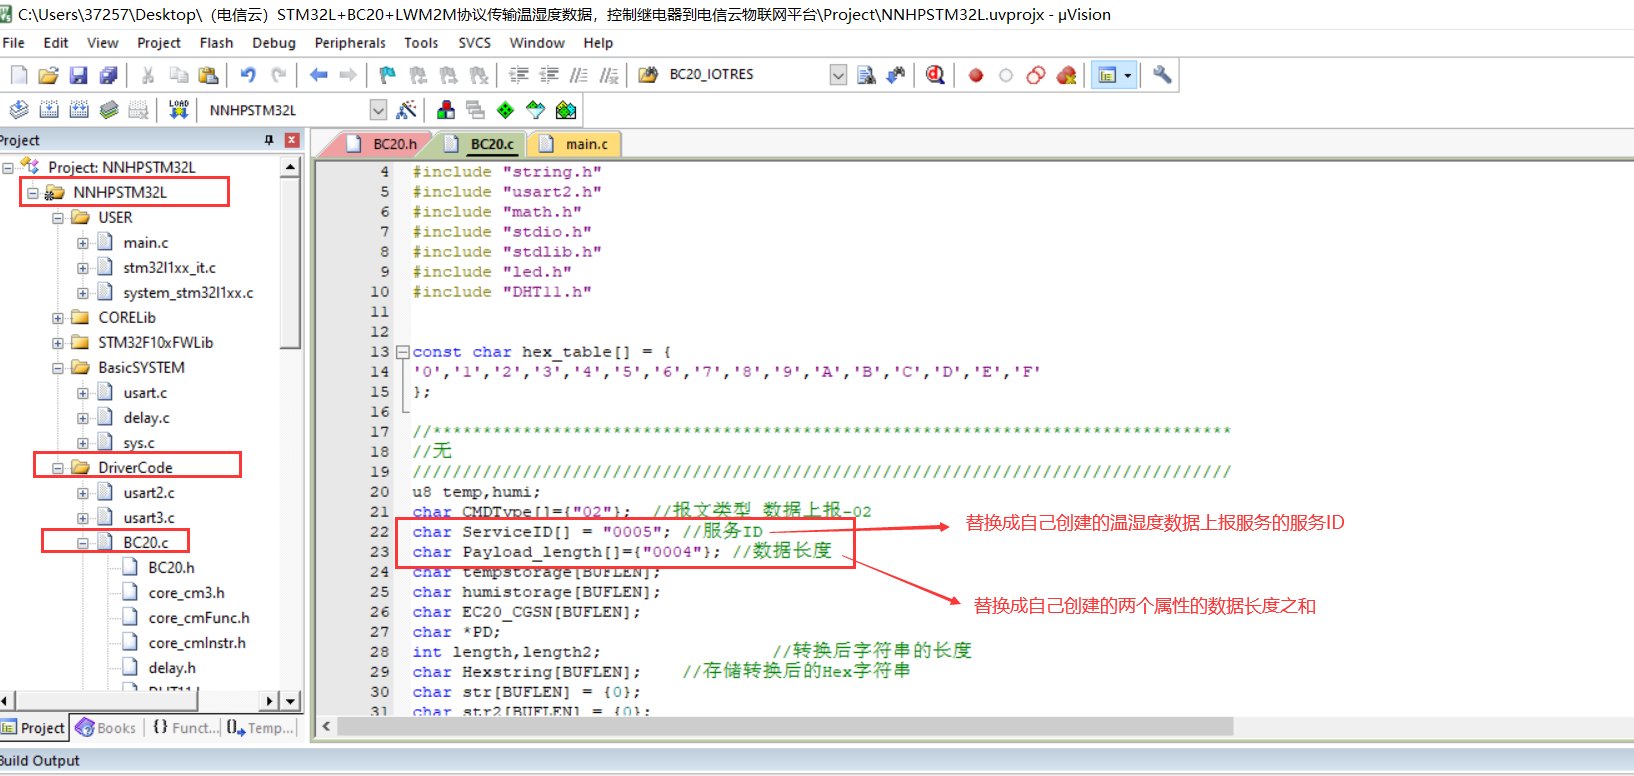1634x776 pixels.
Task: Switch to the Templates panel tab
Action: click(x=260, y=728)
